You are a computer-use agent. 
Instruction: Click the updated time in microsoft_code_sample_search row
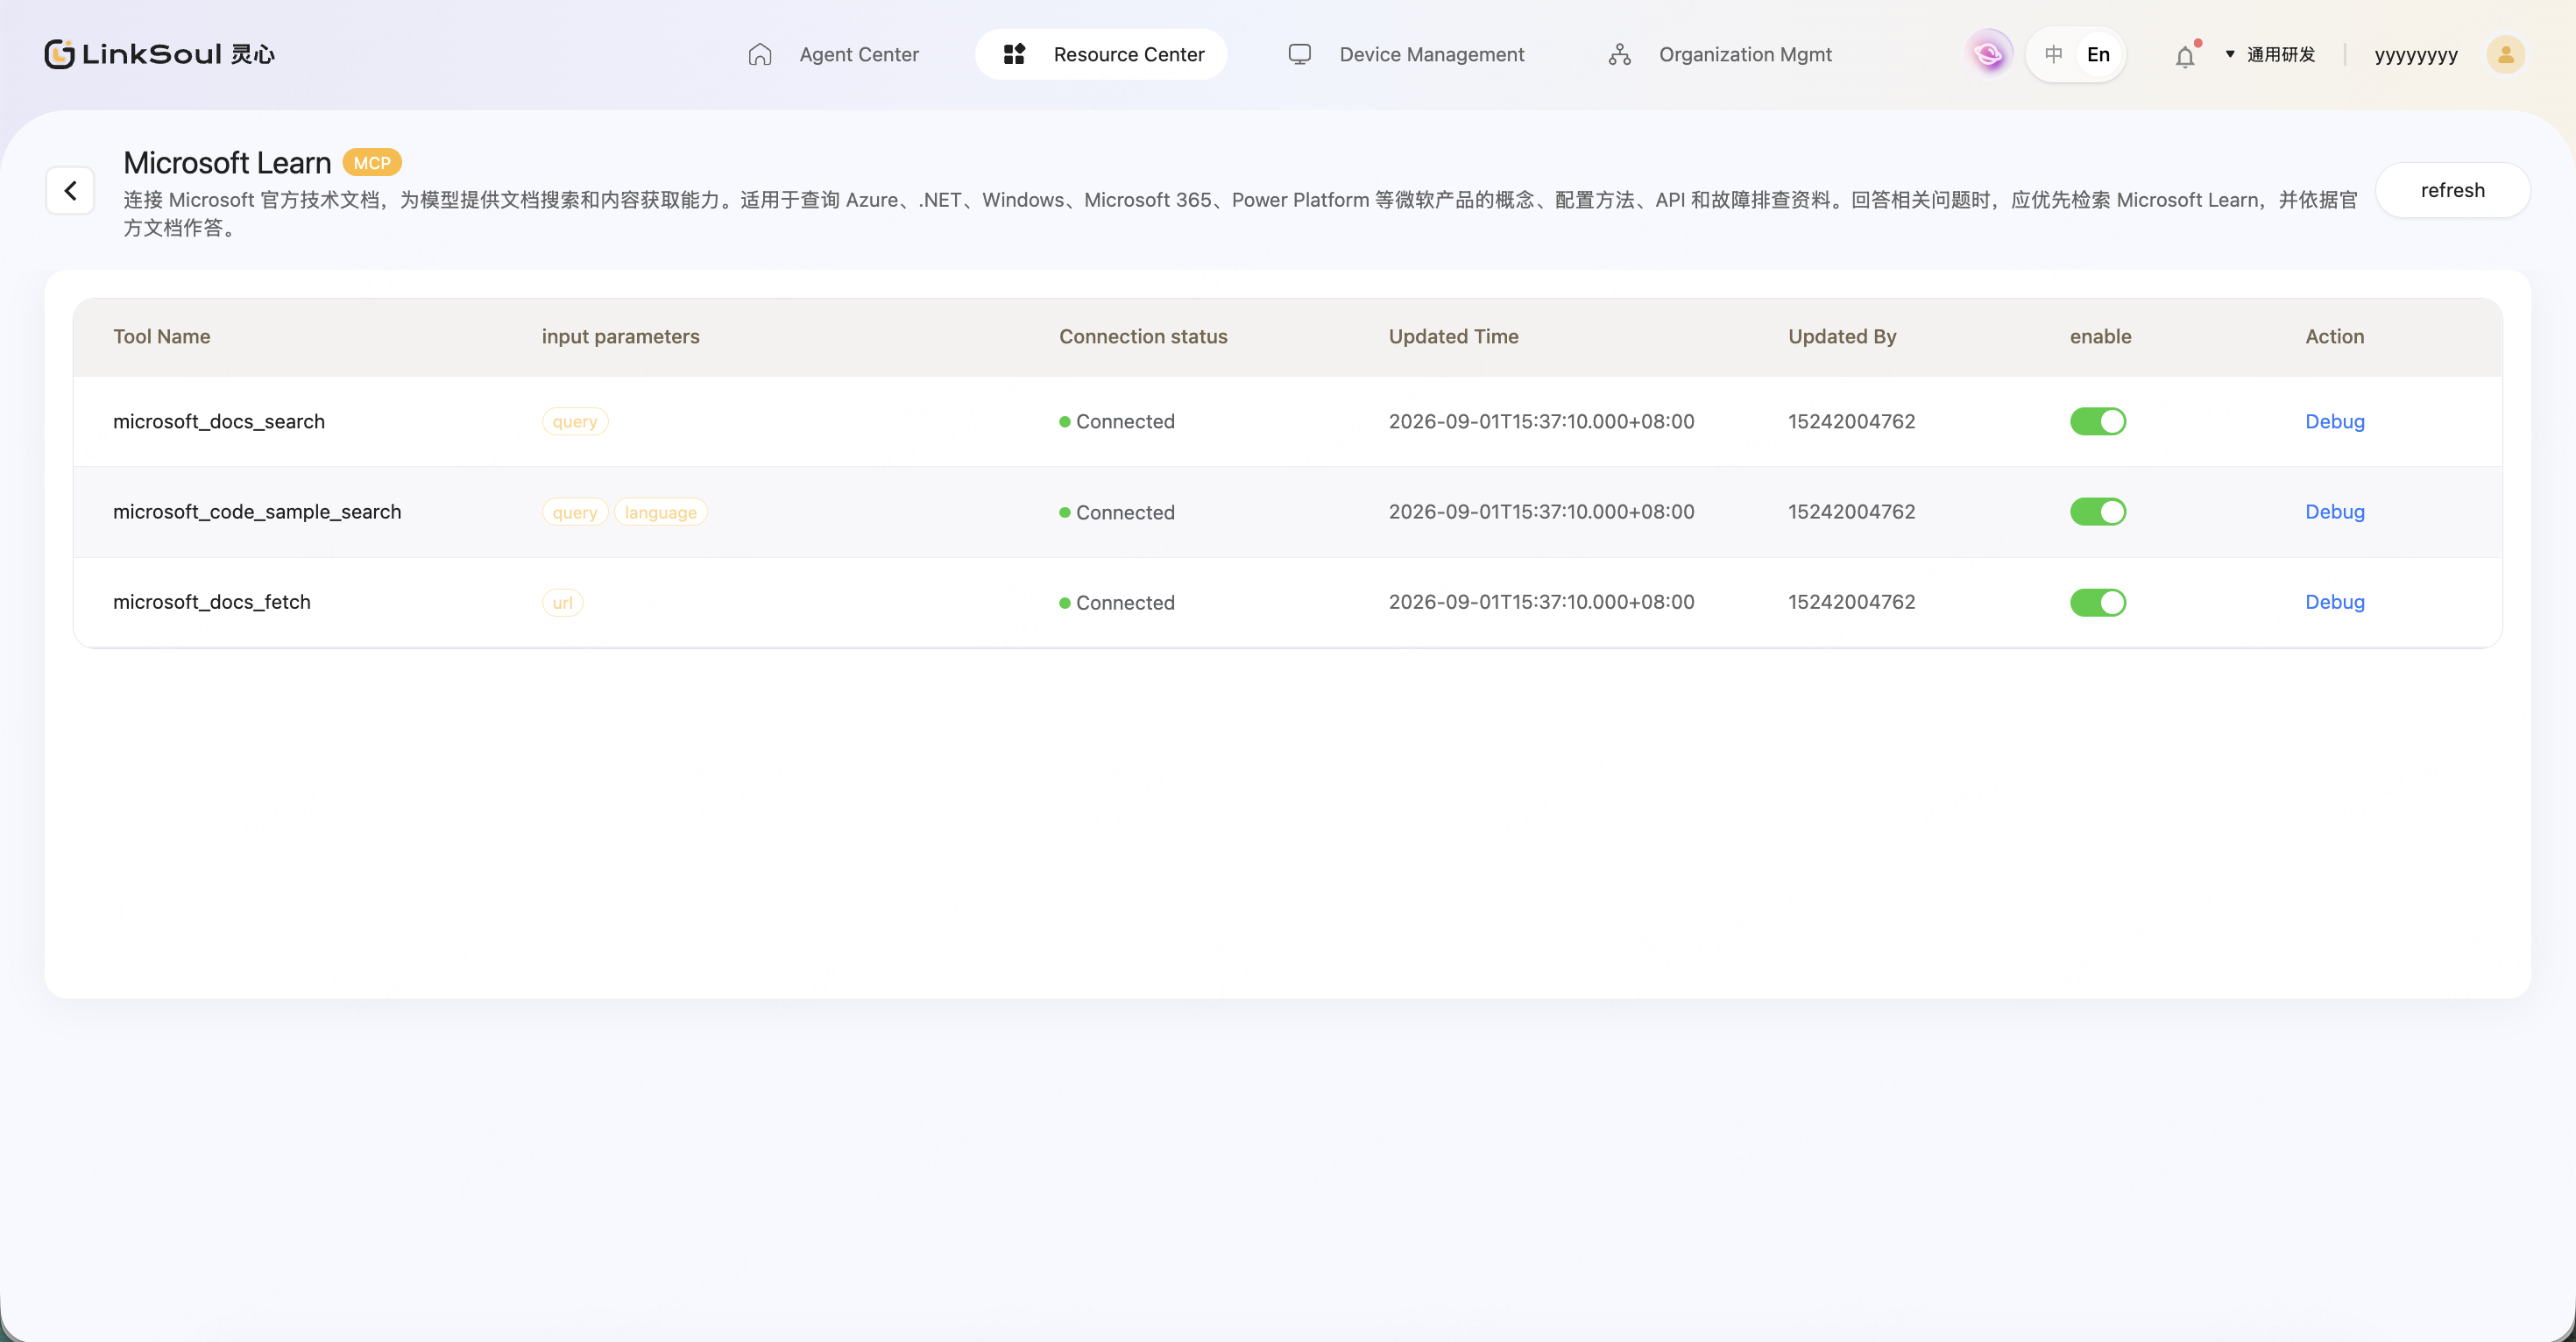click(1541, 512)
